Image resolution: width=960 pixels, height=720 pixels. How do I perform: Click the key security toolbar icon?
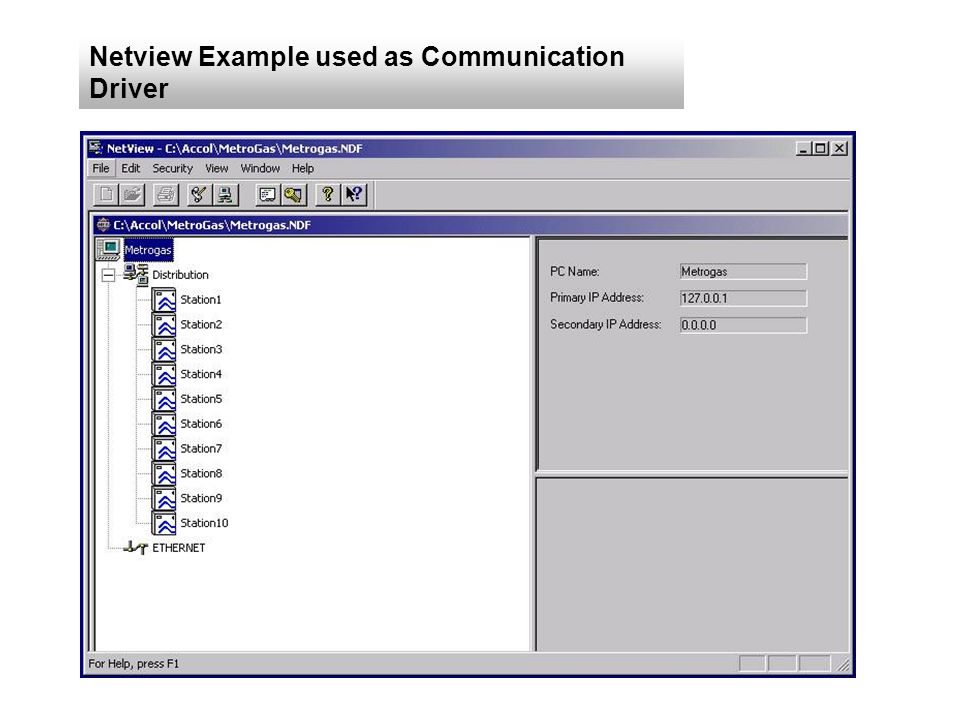pyautogui.click(x=294, y=195)
